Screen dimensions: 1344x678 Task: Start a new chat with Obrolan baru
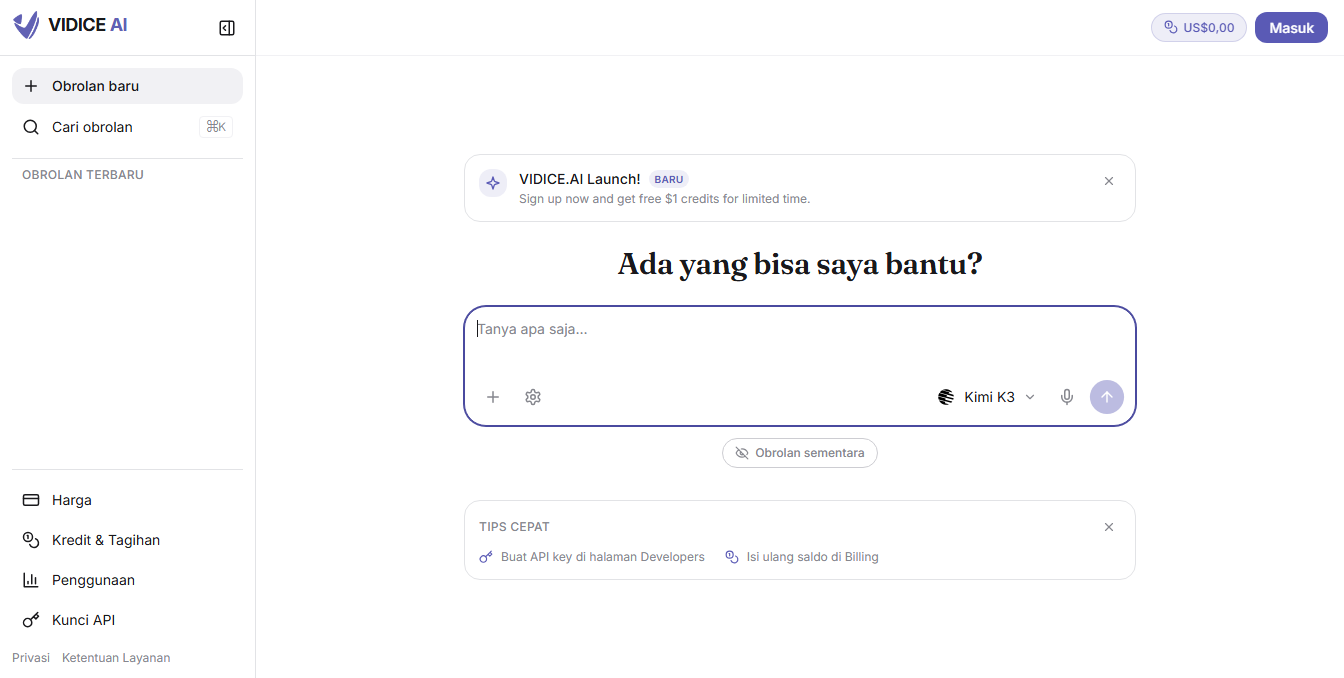pyautogui.click(x=127, y=86)
